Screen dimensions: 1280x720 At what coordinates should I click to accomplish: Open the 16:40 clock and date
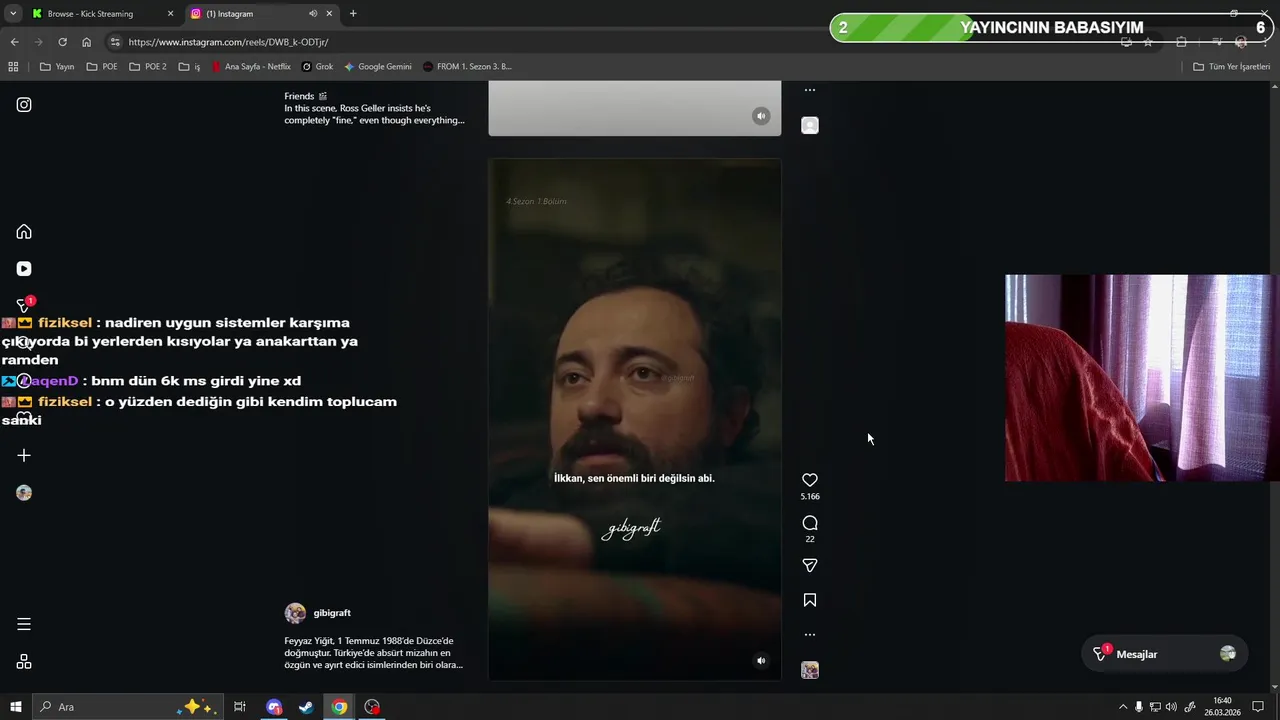click(x=1222, y=706)
